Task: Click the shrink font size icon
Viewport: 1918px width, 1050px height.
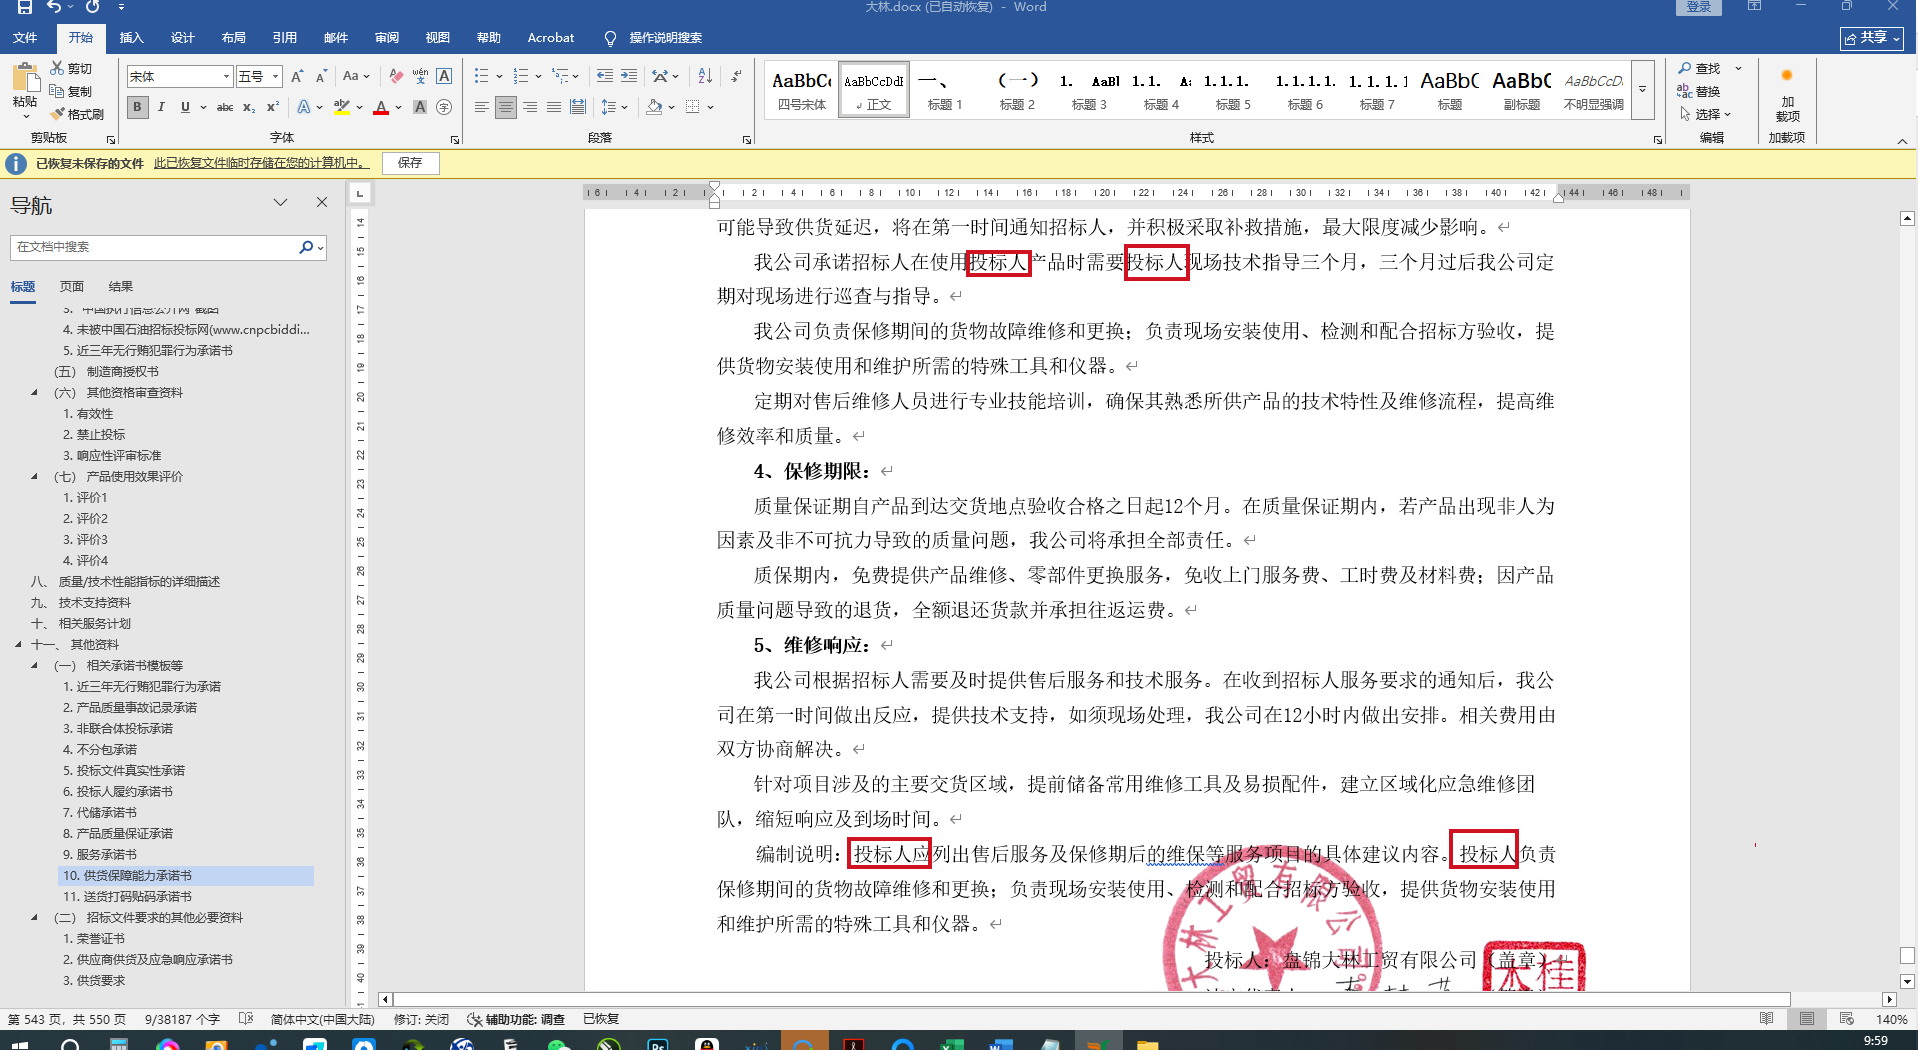Action: (x=321, y=76)
